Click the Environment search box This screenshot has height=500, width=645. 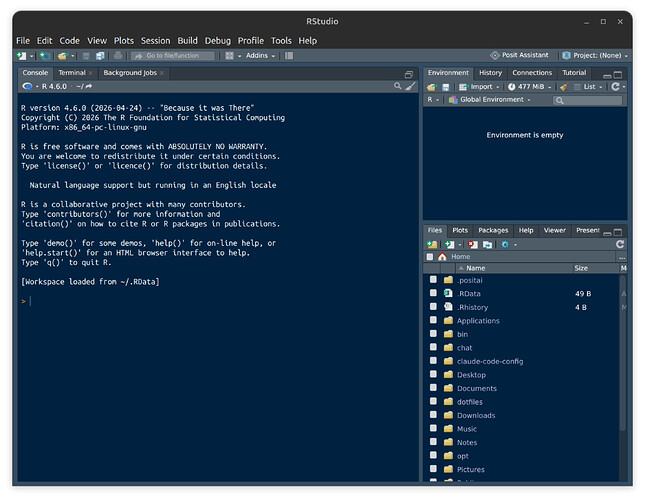(587, 100)
